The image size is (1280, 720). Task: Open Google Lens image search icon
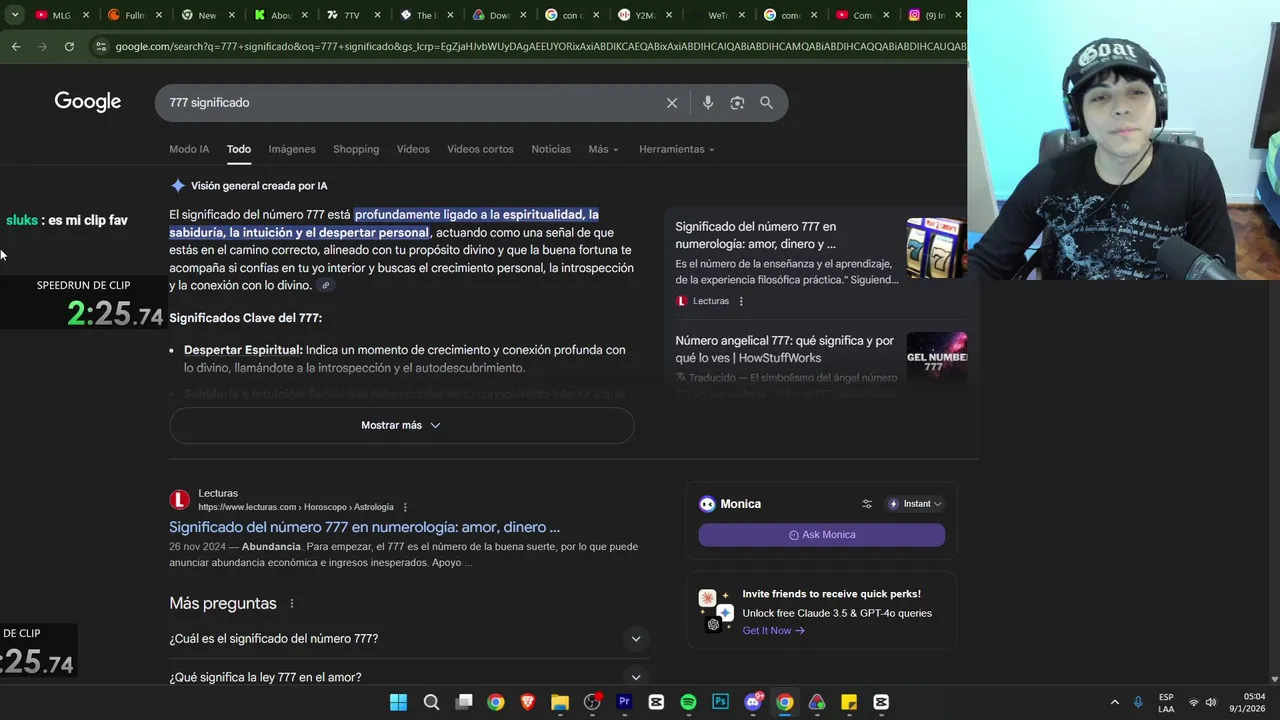coord(737,103)
